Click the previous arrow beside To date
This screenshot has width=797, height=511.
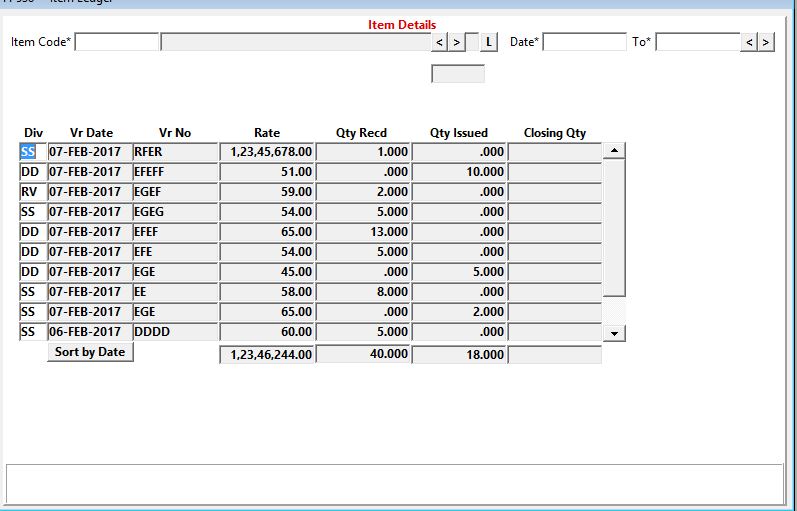[x=749, y=42]
